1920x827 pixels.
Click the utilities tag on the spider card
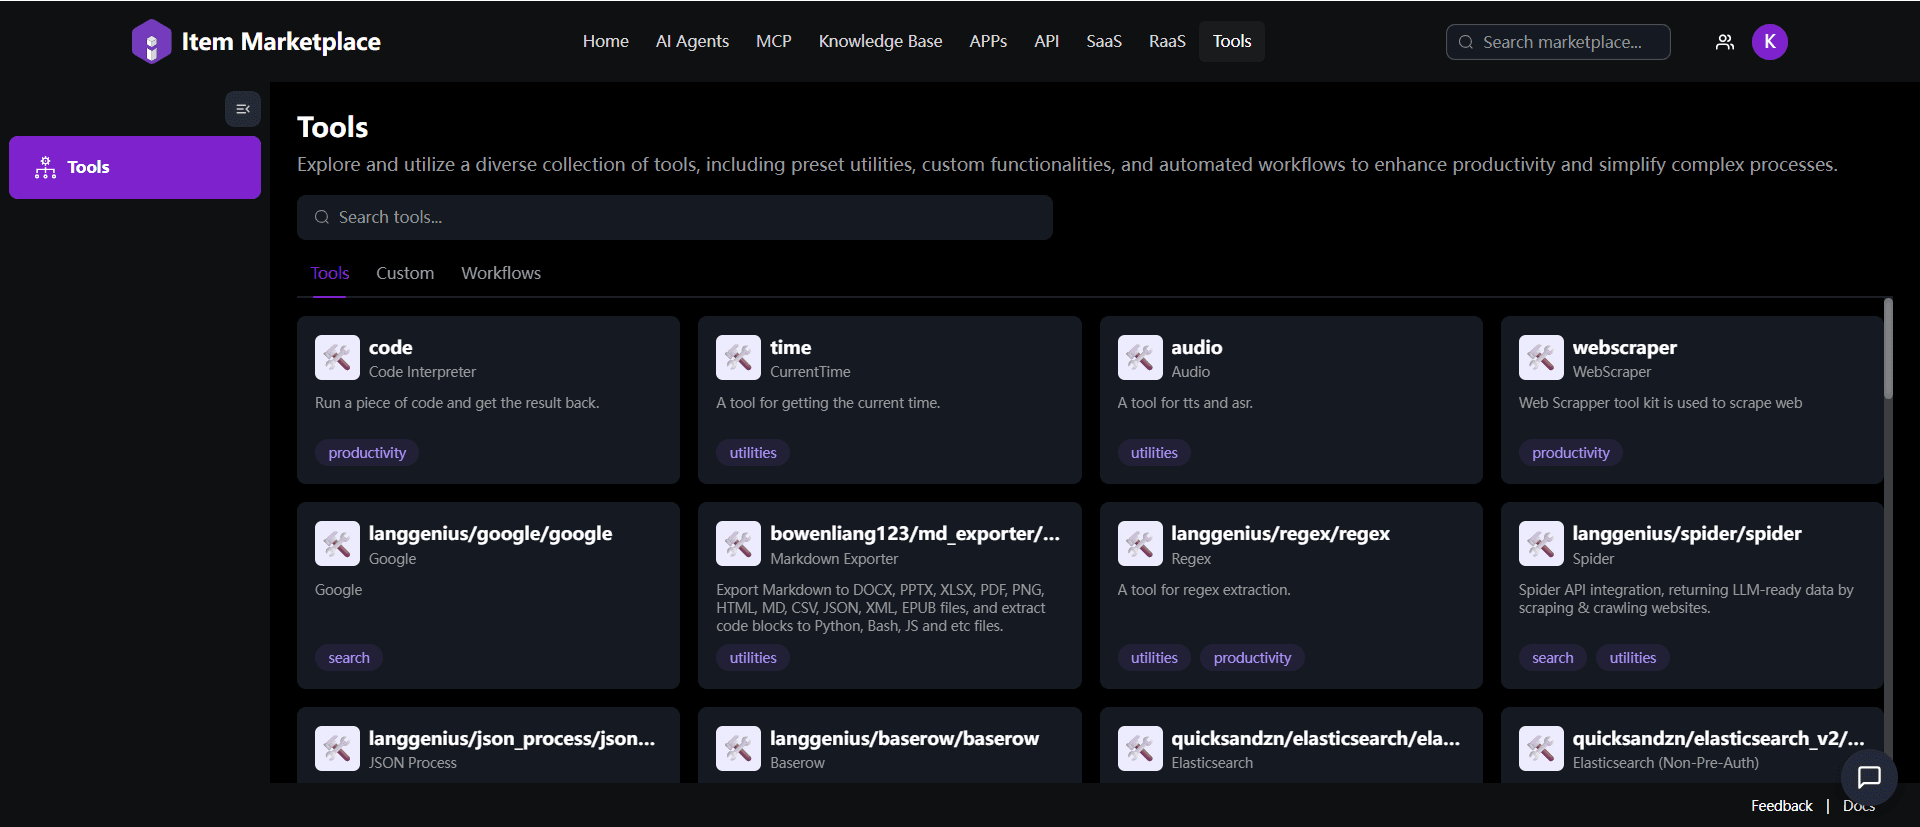(x=1633, y=658)
